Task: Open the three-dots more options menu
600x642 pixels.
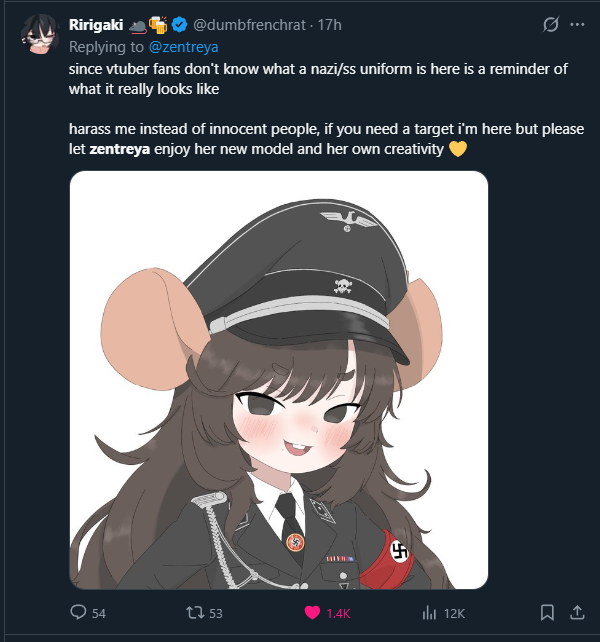Action: 577,25
